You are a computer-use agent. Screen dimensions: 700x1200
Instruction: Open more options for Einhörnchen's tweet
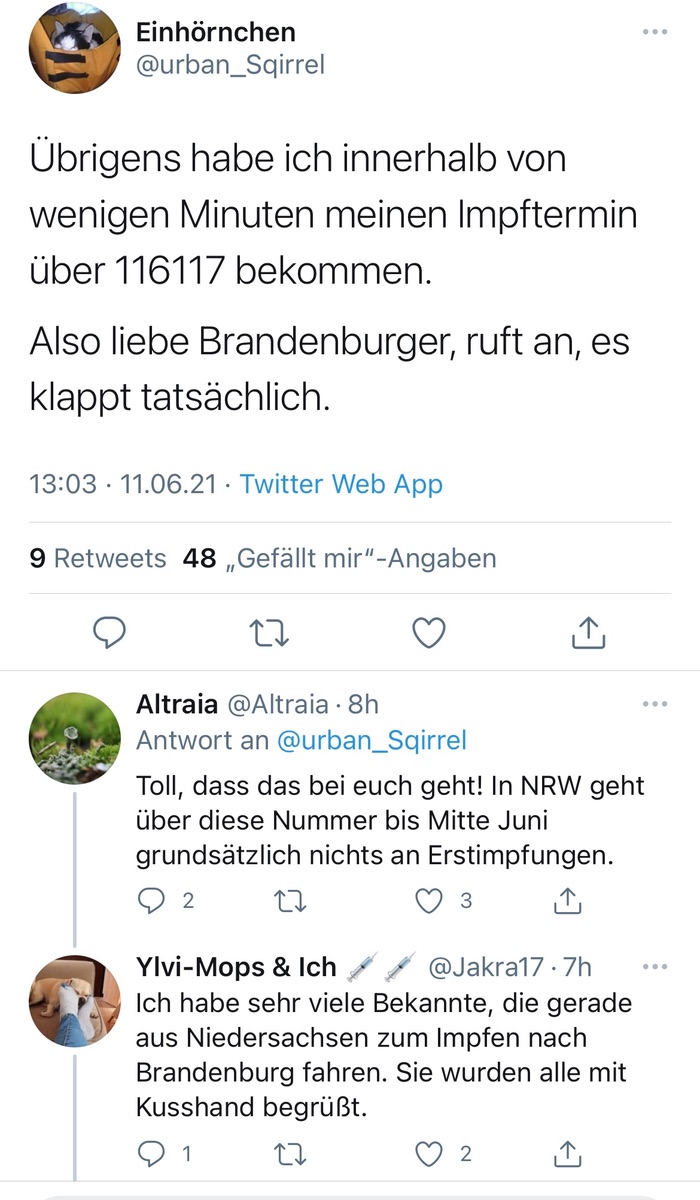click(654, 32)
